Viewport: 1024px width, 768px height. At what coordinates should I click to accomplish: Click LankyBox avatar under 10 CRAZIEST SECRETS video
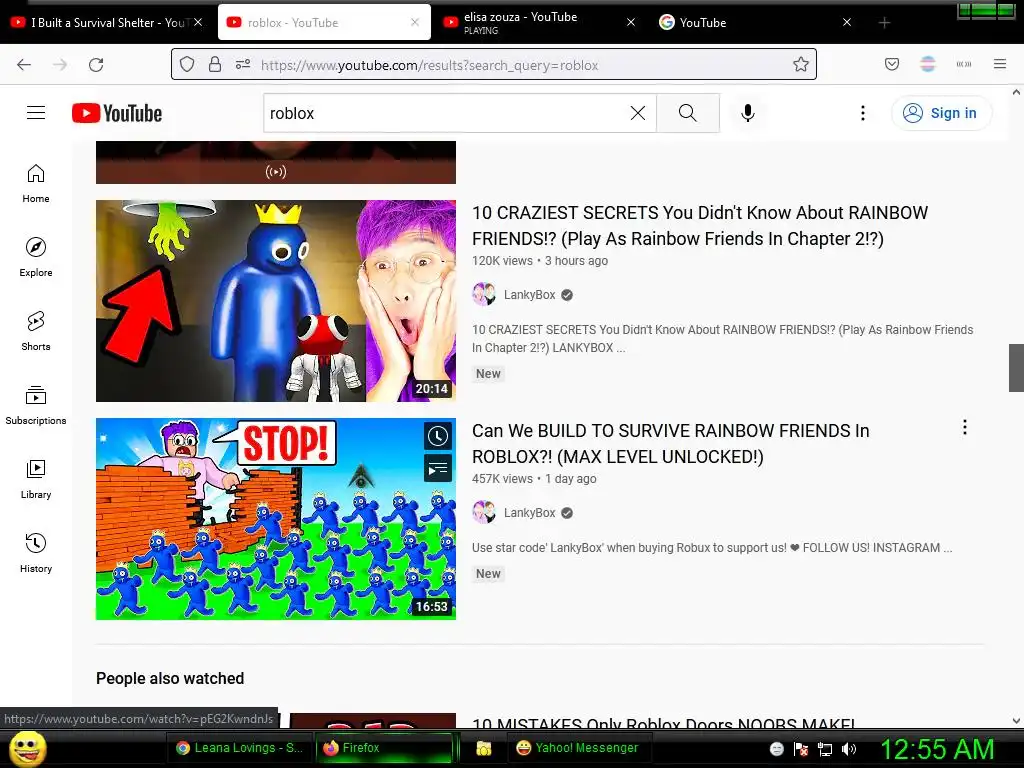point(484,295)
